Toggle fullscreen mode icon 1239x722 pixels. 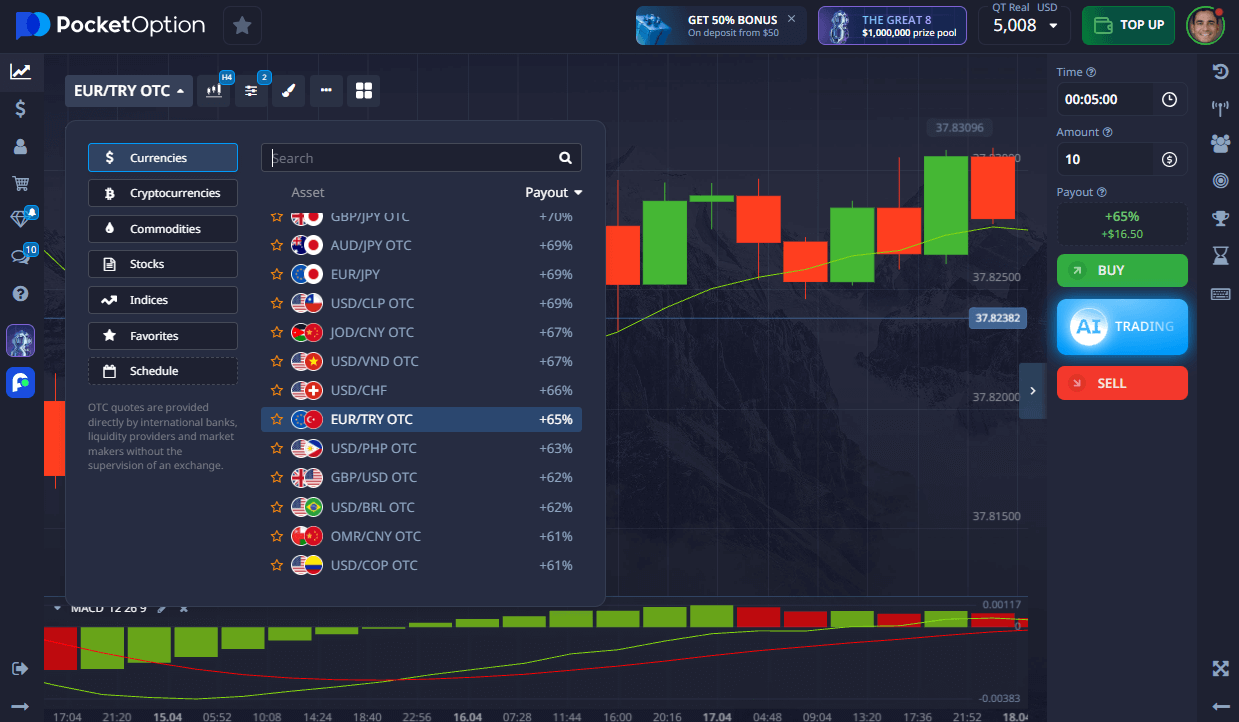1220,668
